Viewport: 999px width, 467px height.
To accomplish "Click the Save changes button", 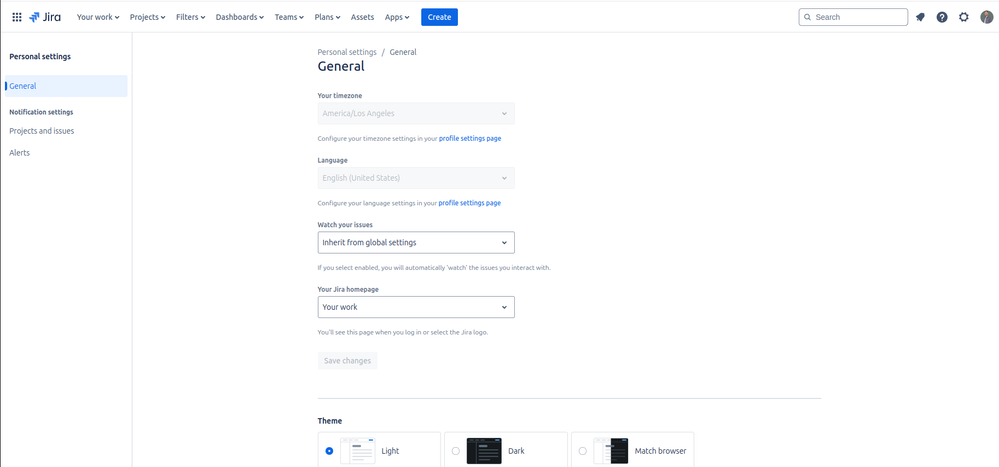I will coord(347,361).
